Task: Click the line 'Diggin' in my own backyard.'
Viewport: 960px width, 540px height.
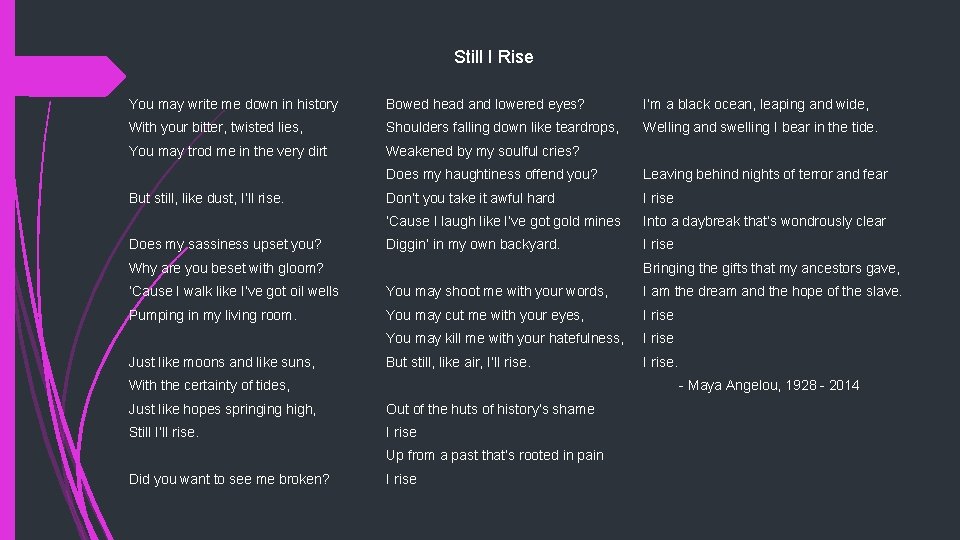Action: coord(472,244)
